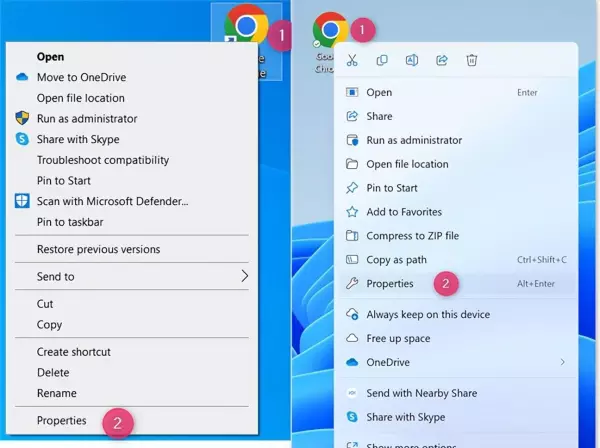Click the Skype icon in the Windows 11 menu
Screen dimensions: 600x448
coord(352,417)
